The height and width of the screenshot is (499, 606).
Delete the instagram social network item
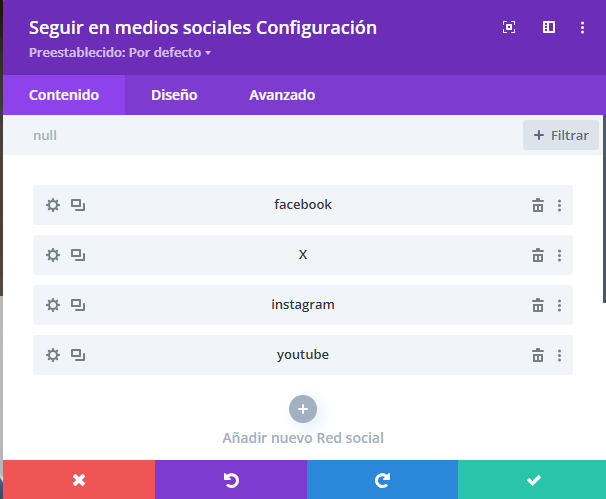(x=537, y=305)
